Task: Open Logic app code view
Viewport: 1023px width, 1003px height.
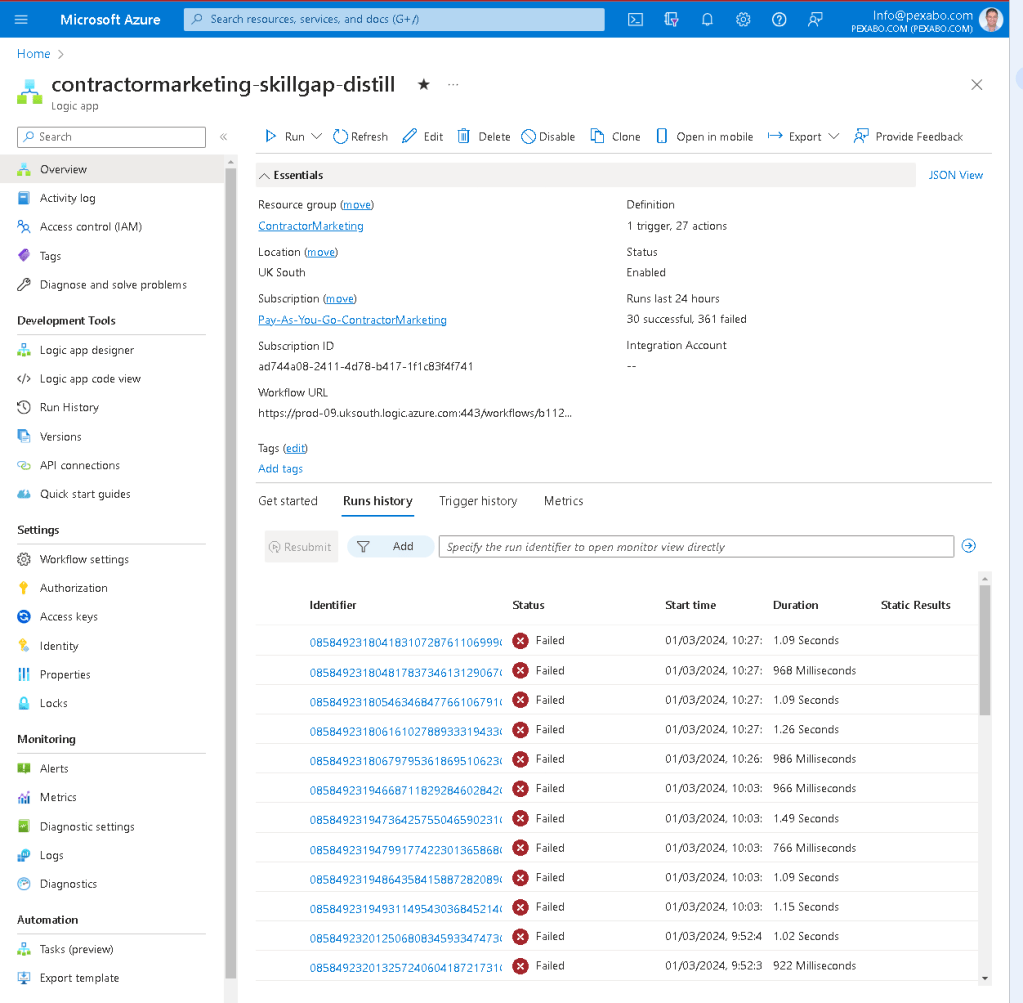Action: (90, 378)
